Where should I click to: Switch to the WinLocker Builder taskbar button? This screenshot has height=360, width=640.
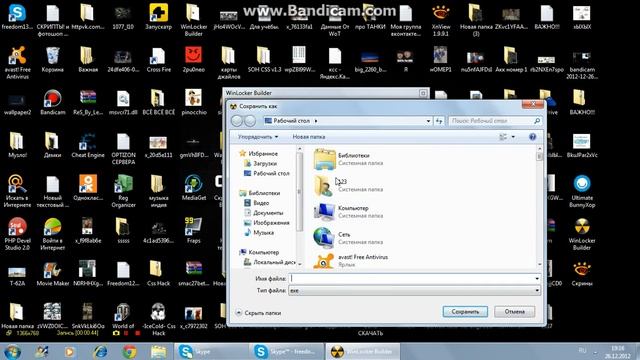pos(362,351)
